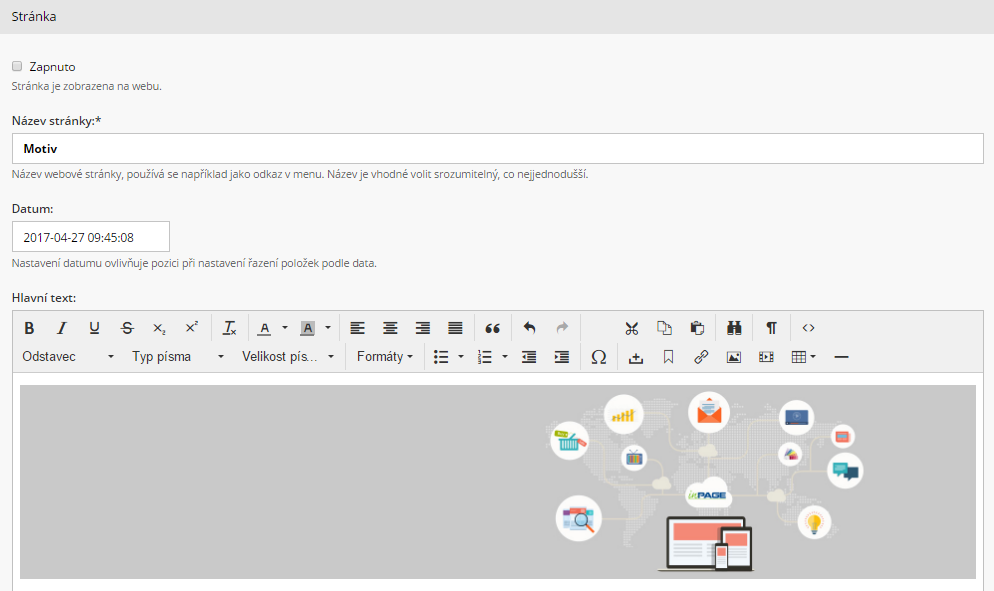The image size is (994, 591).
Task: Insert special character Omega symbol
Action: click(x=598, y=357)
